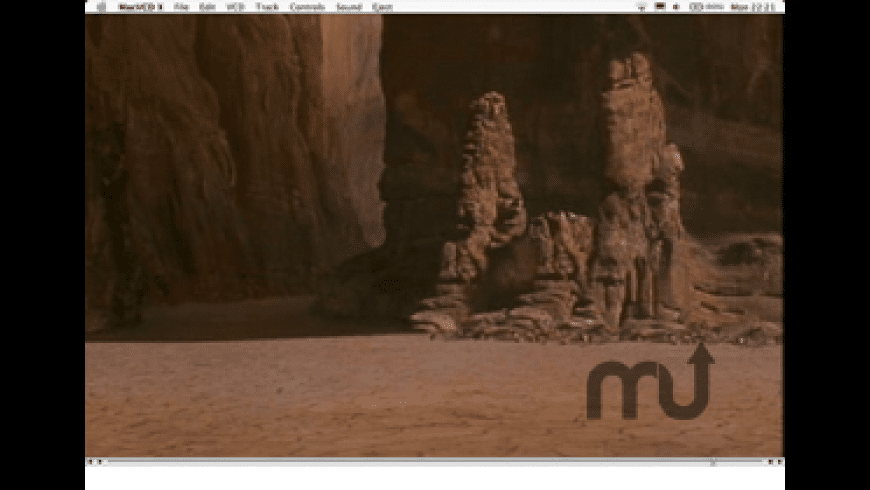Open the Controls menu
This screenshot has width=870, height=490.
pyautogui.click(x=307, y=7)
